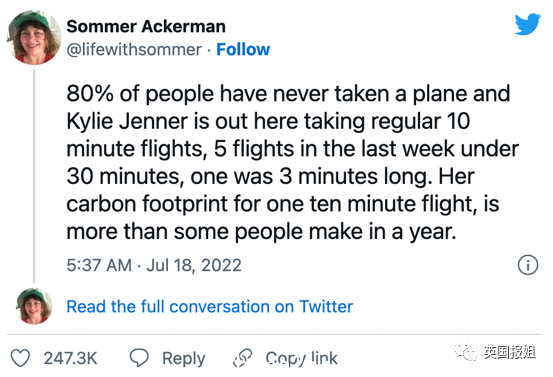
Task: Click the chain link copy icon
Action: click(x=243, y=358)
